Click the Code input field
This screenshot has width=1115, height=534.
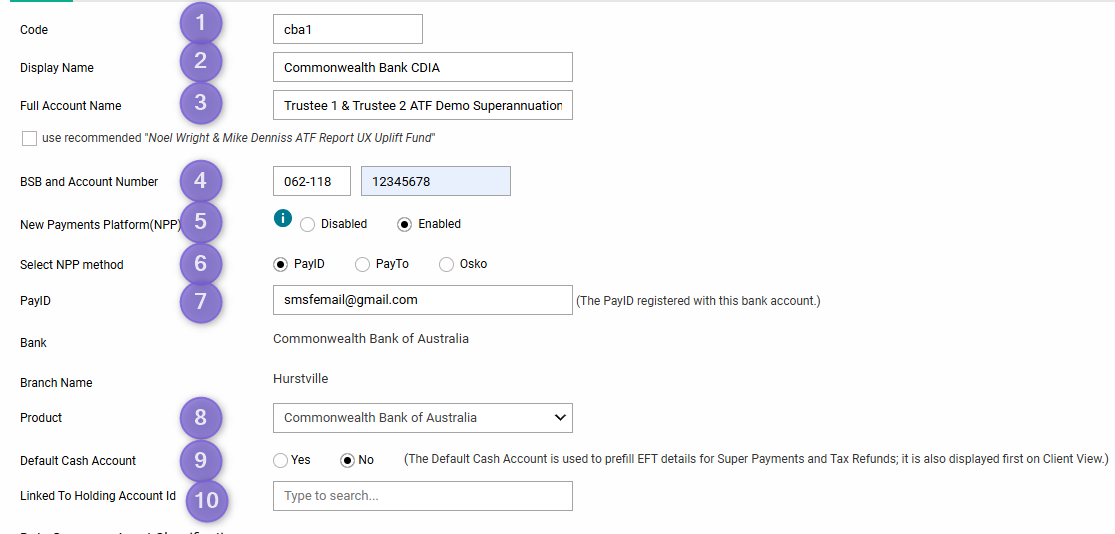[348, 29]
